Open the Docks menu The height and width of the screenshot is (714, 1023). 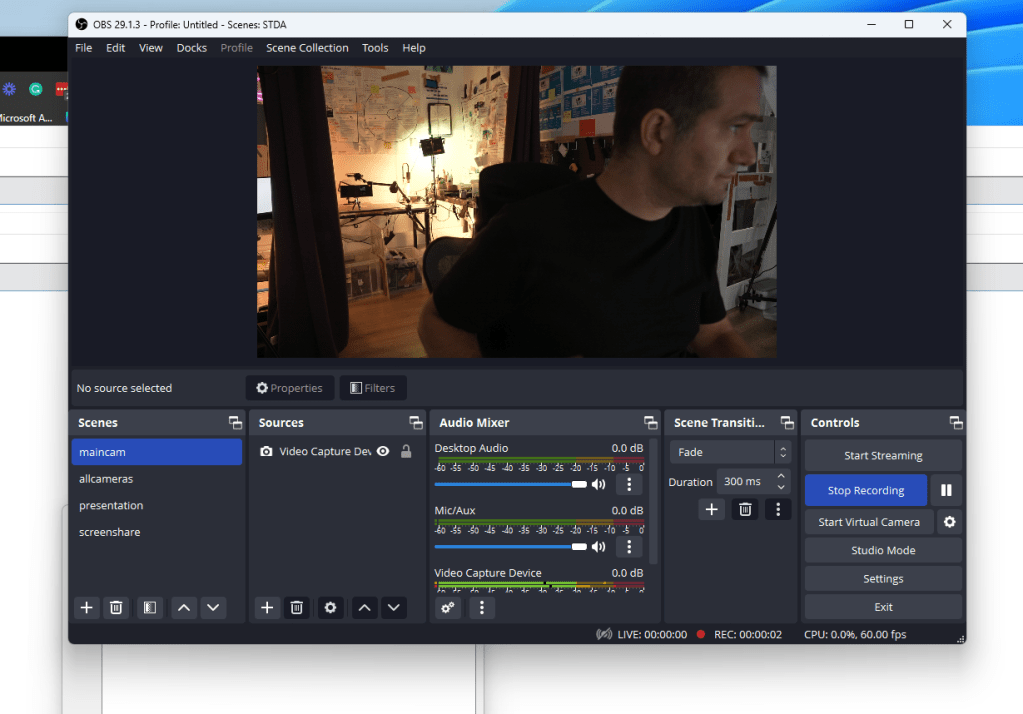[192, 48]
